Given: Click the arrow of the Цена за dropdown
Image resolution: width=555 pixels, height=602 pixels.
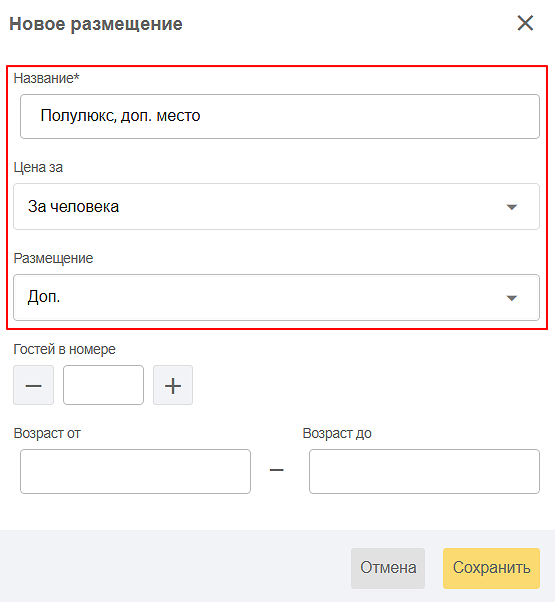Looking at the screenshot, I should (512, 207).
